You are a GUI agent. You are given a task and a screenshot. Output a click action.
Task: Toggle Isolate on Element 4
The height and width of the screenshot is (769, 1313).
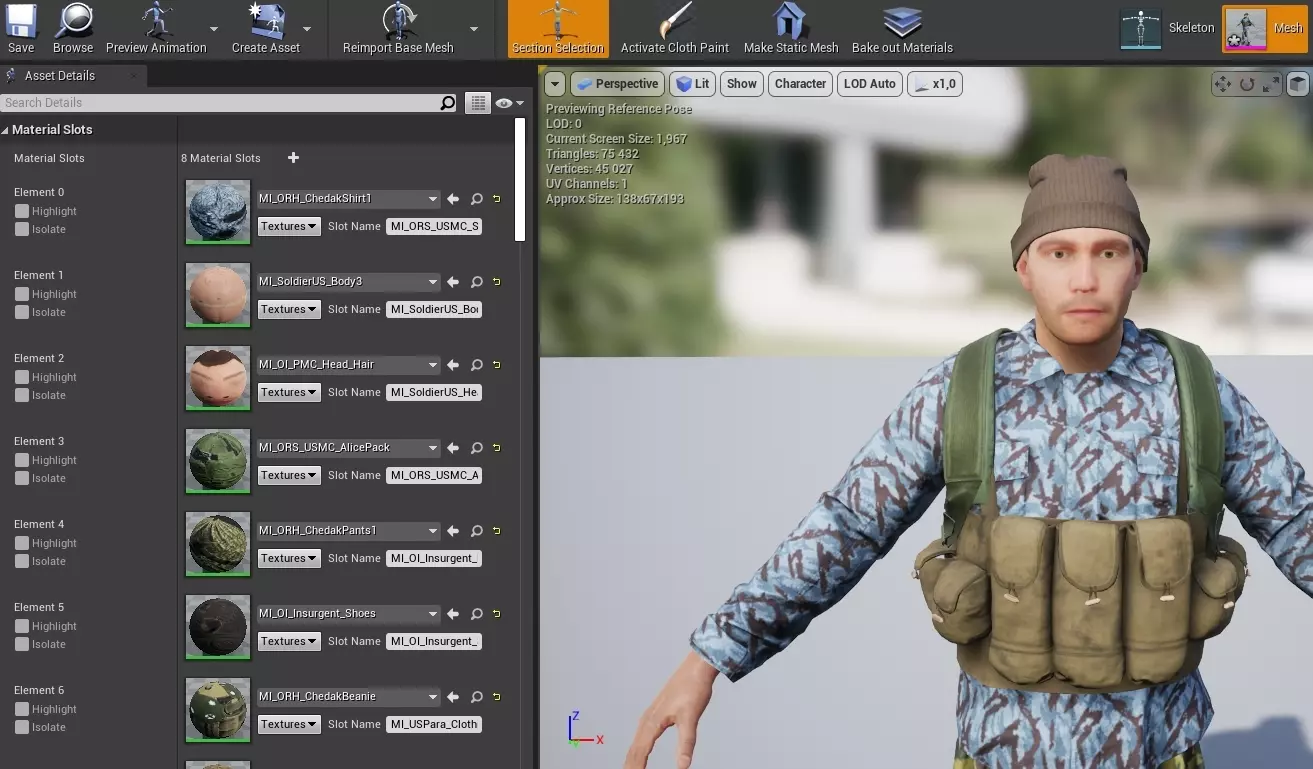coord(22,561)
